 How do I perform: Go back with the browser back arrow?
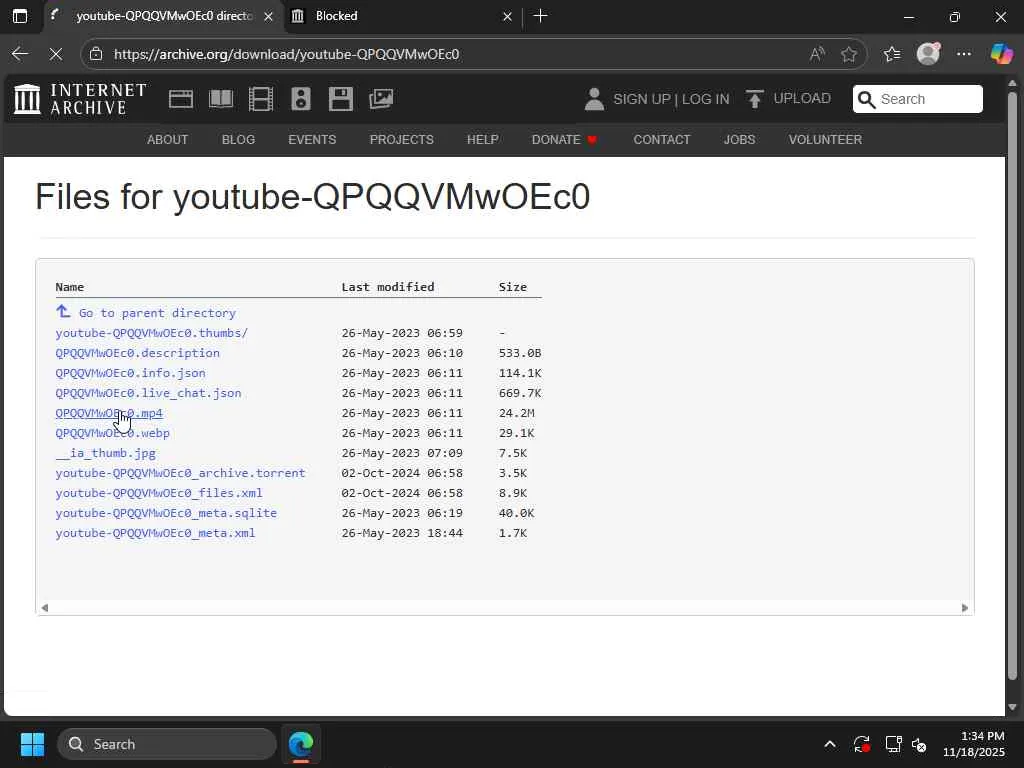pos(20,54)
